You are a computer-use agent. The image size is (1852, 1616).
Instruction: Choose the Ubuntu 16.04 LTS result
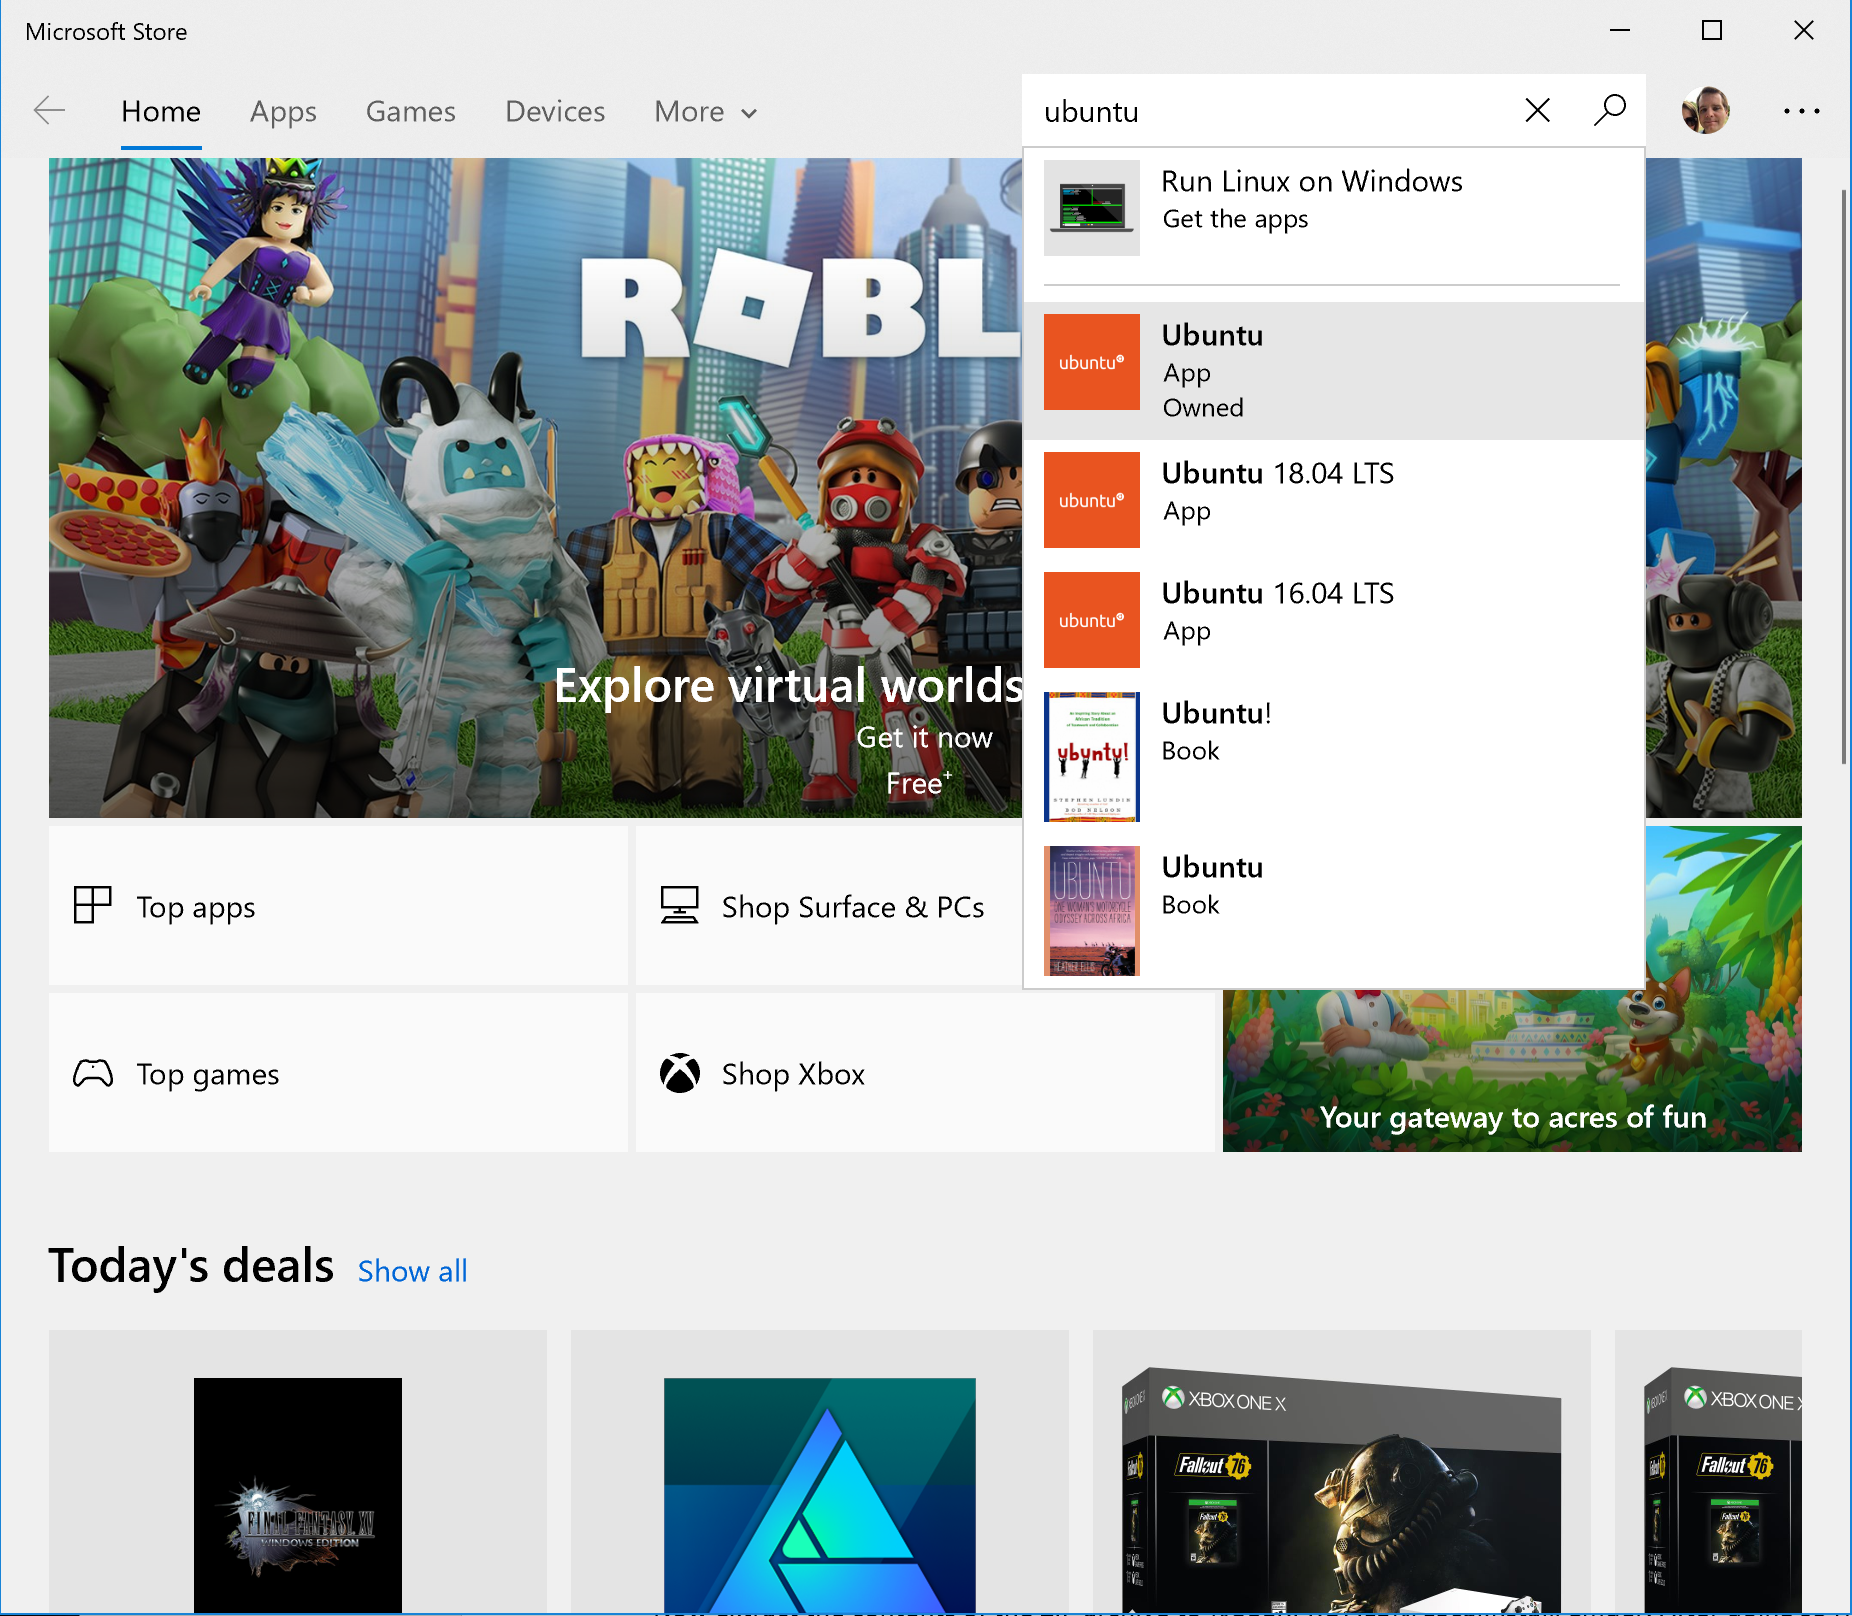(1334, 620)
